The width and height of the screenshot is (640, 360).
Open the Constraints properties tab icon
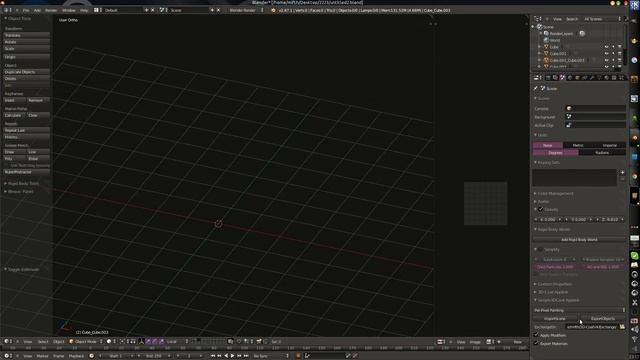(584, 78)
